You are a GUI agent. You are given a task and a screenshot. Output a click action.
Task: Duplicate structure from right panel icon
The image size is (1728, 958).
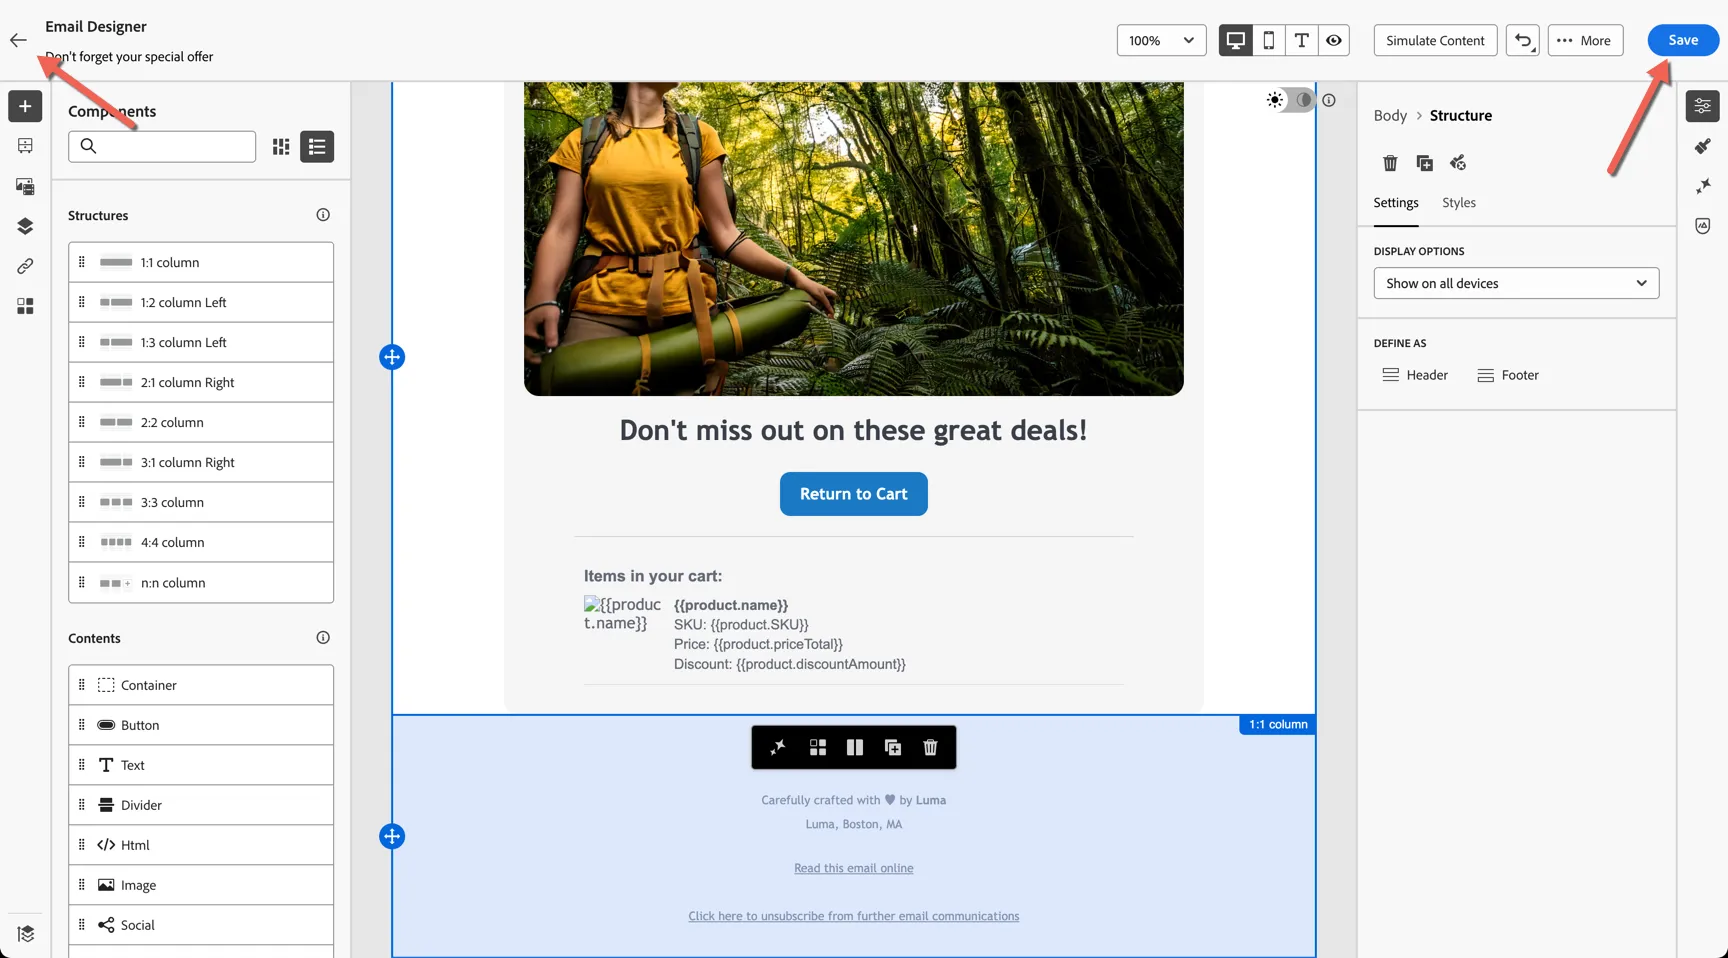(x=1424, y=163)
